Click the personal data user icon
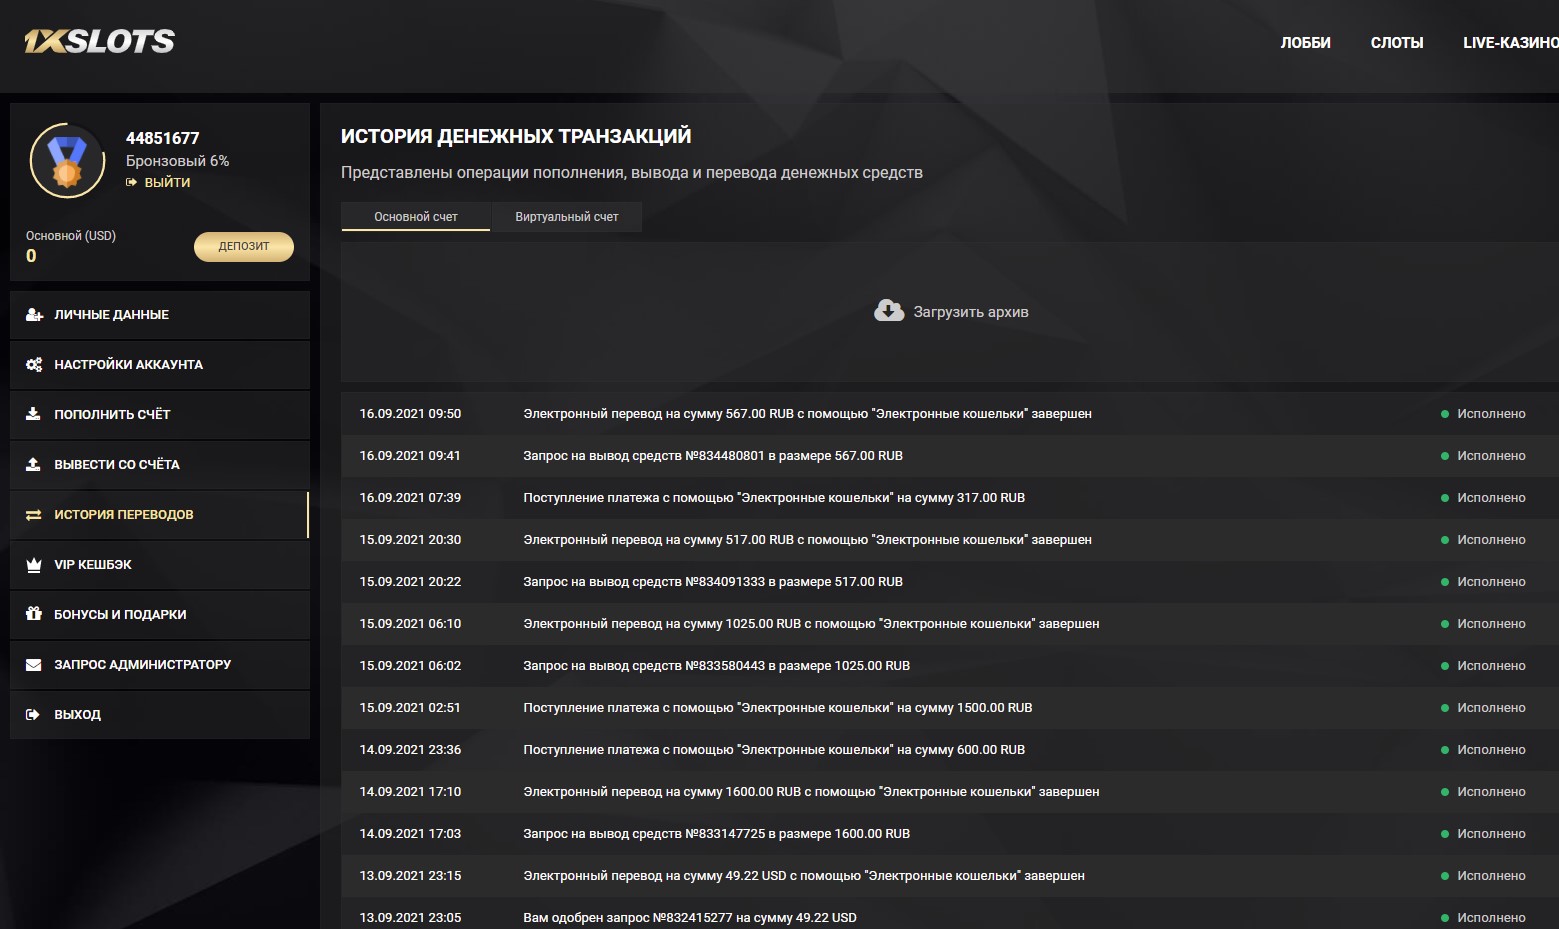 (x=34, y=315)
